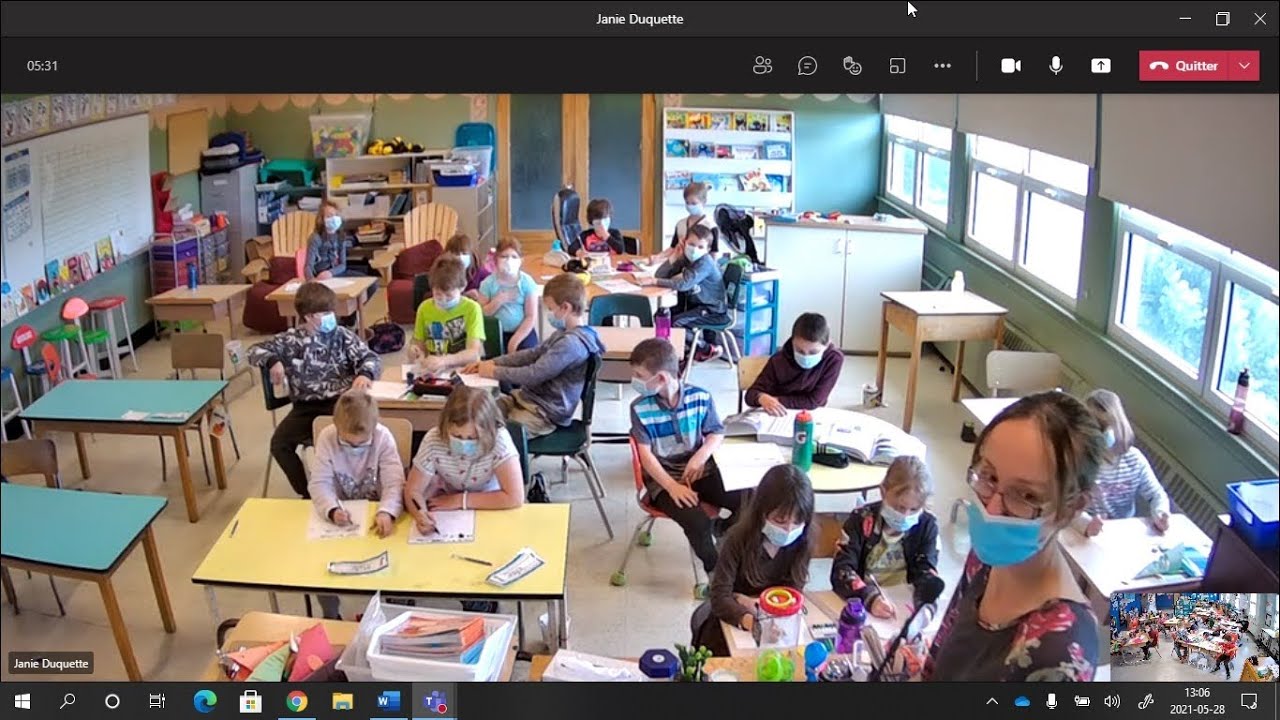
Task: Expand the Quitter dropdown arrow
Action: coord(1244,66)
